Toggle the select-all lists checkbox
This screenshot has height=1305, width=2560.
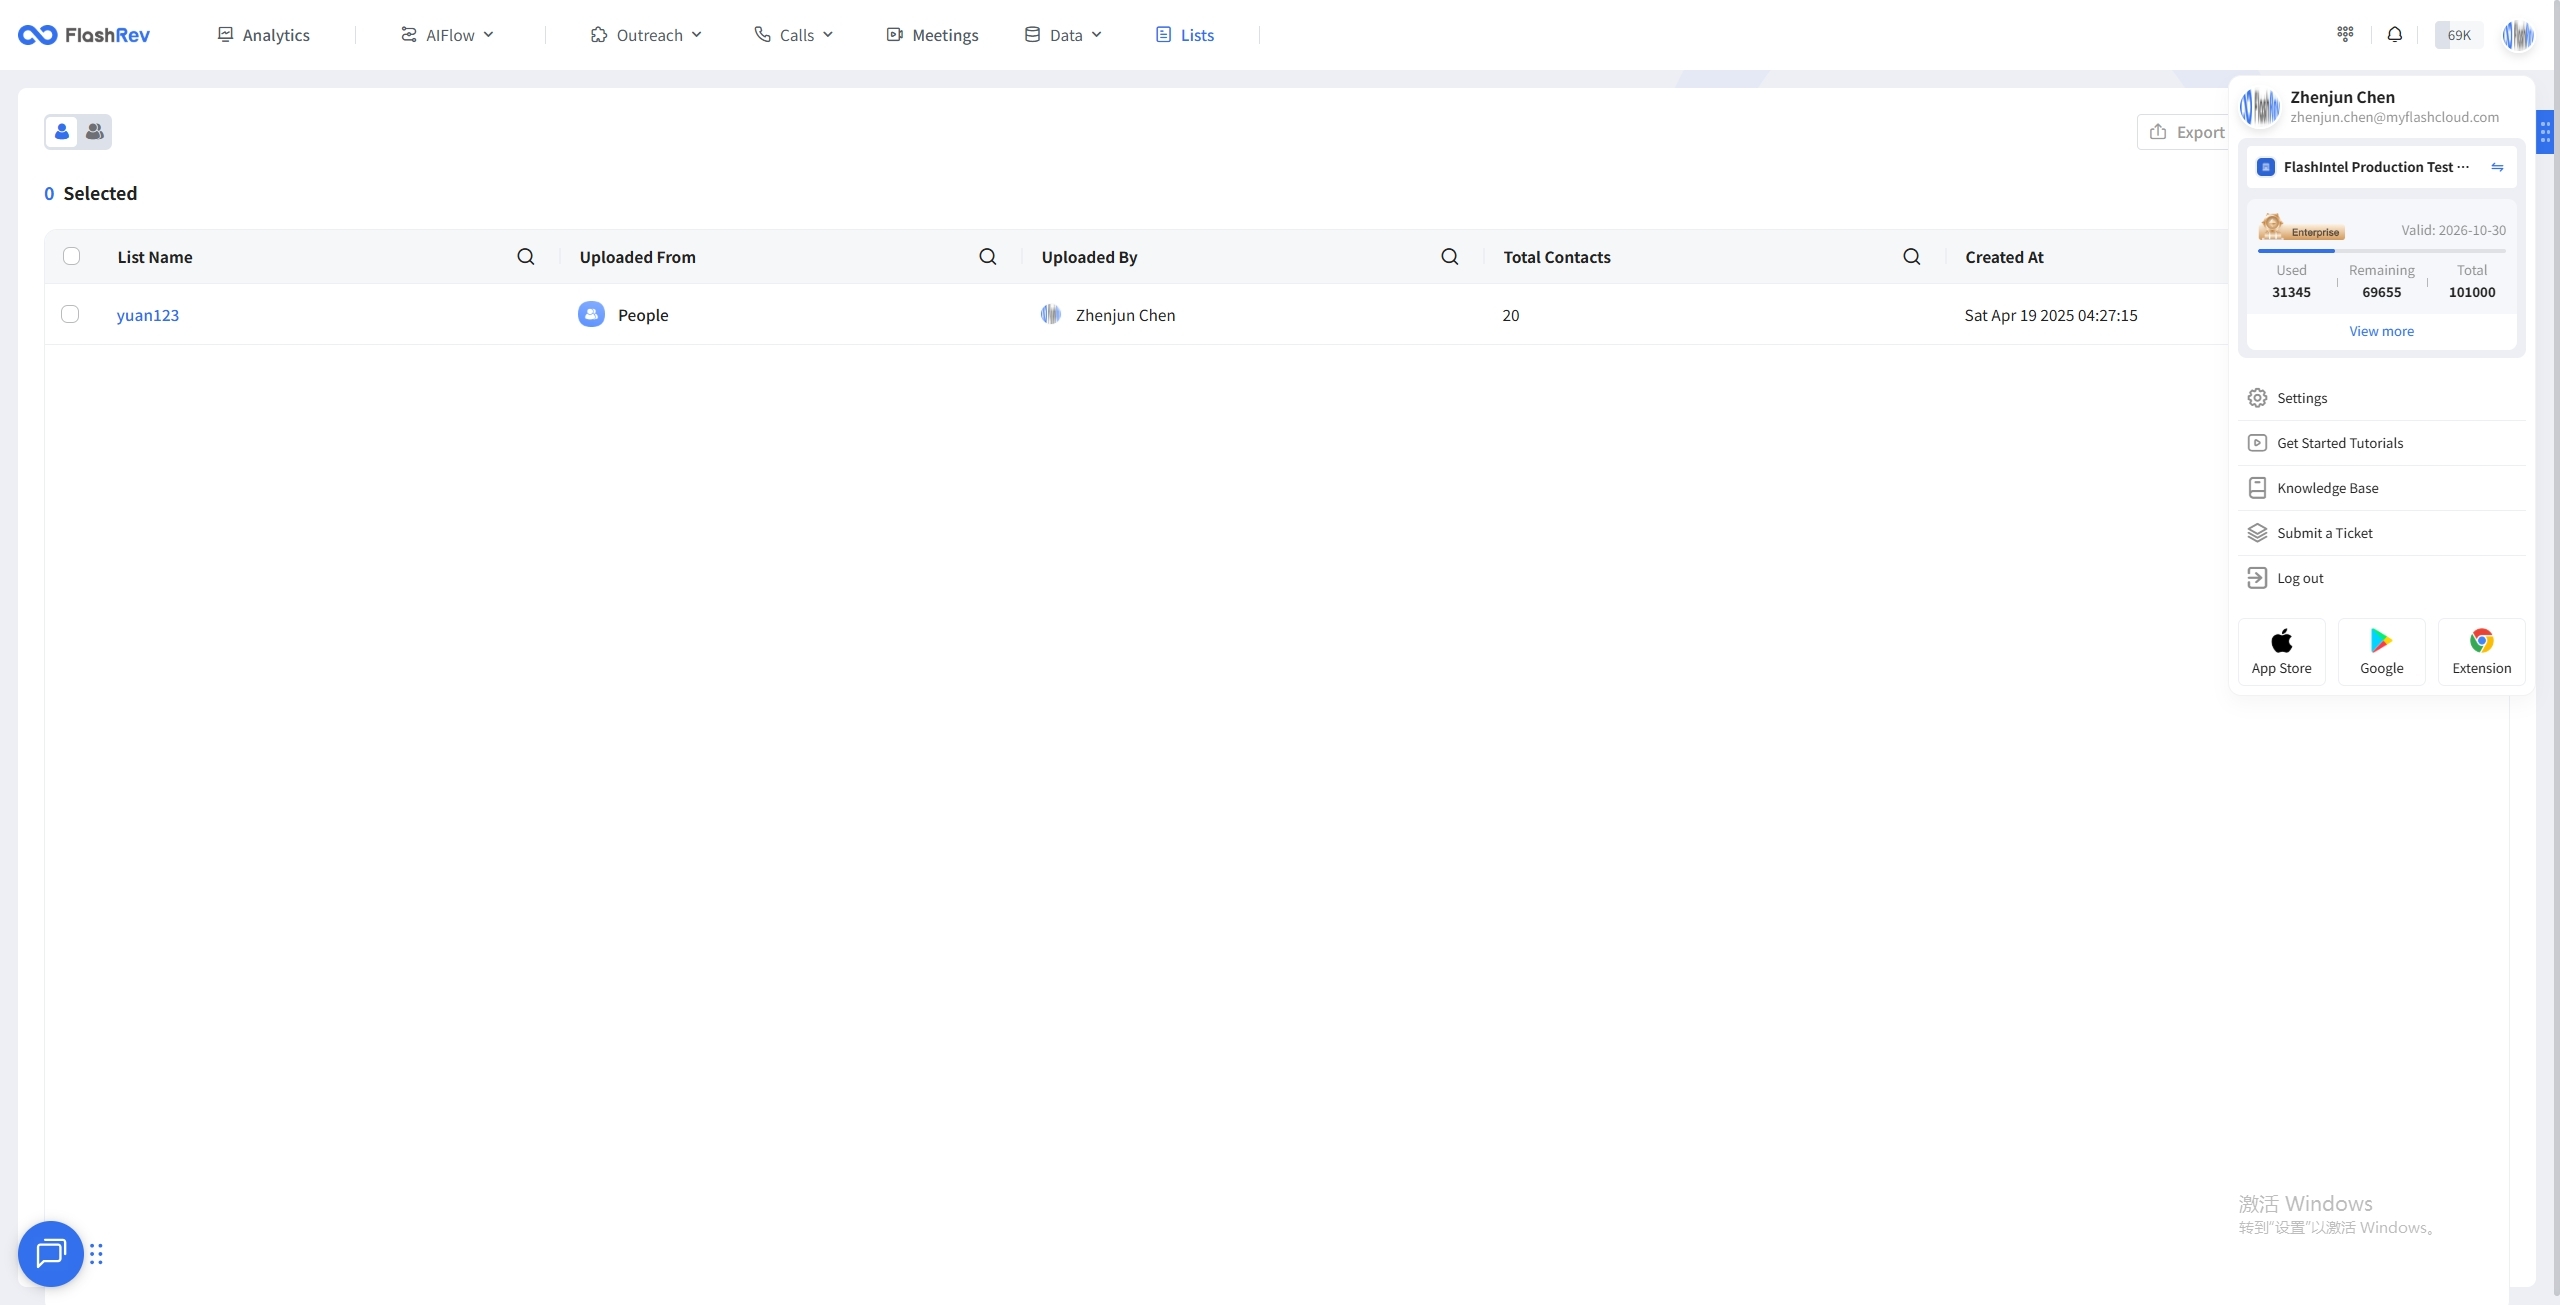71,256
